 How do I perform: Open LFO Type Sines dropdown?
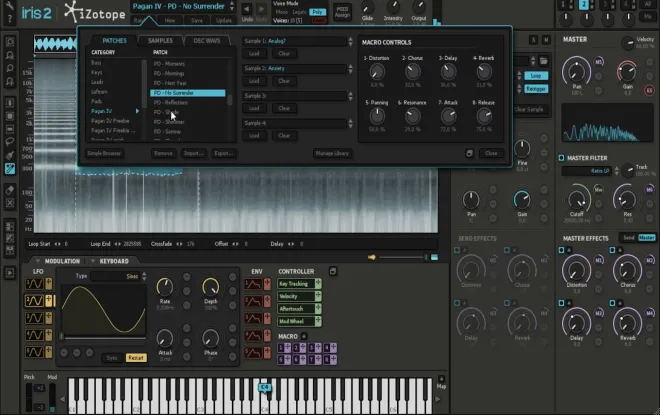[x=118, y=277]
